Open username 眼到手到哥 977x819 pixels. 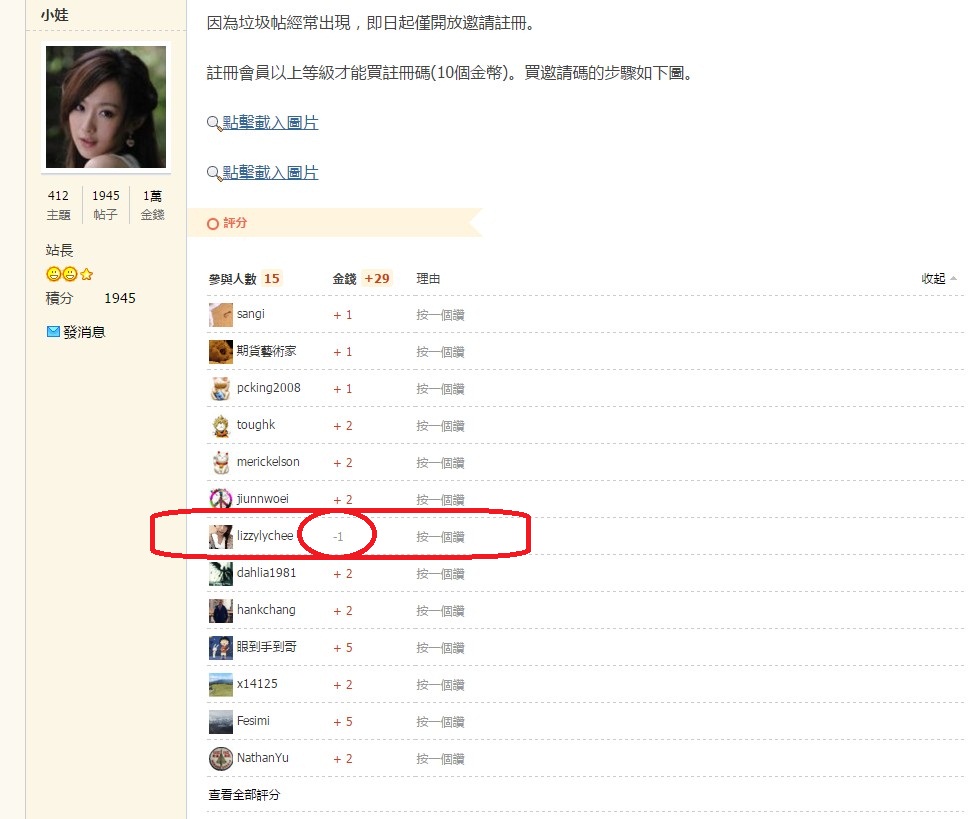click(x=267, y=646)
